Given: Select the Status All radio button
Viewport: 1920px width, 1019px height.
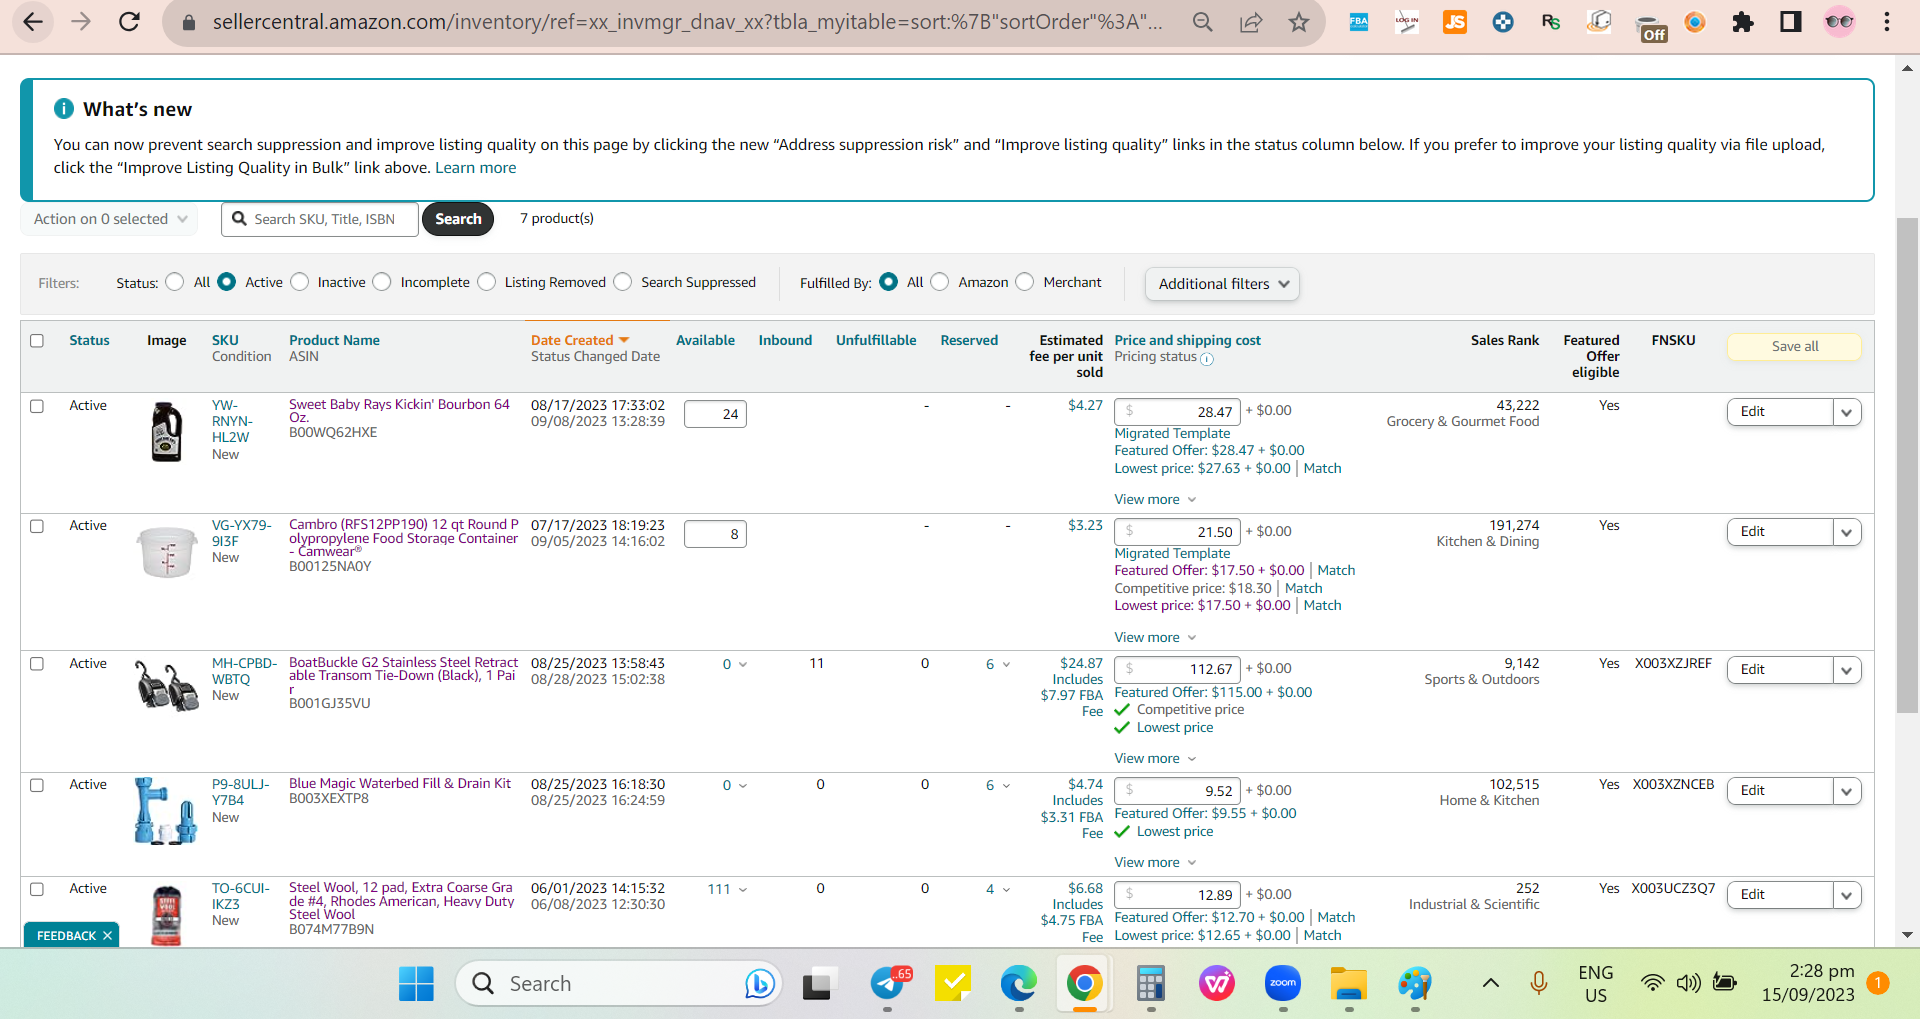Looking at the screenshot, I should point(175,282).
